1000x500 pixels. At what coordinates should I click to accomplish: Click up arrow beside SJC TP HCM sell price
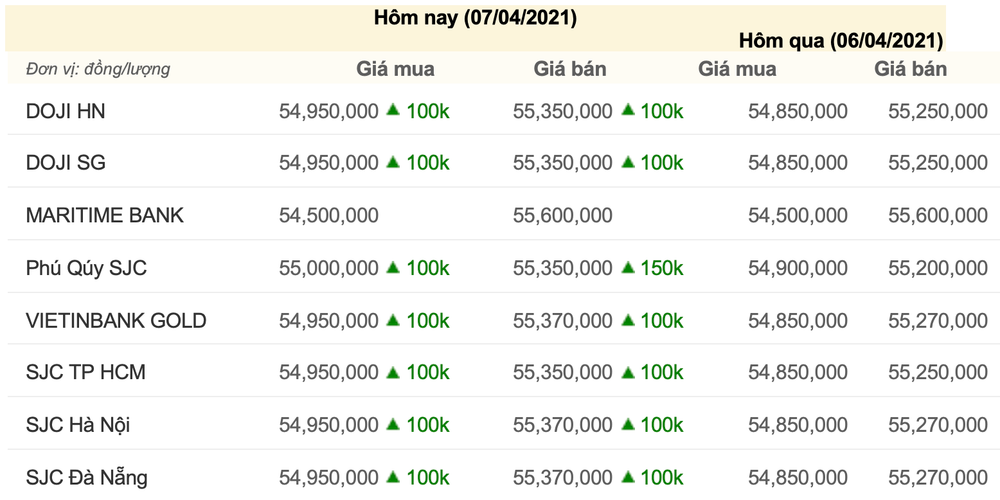[x=628, y=371]
